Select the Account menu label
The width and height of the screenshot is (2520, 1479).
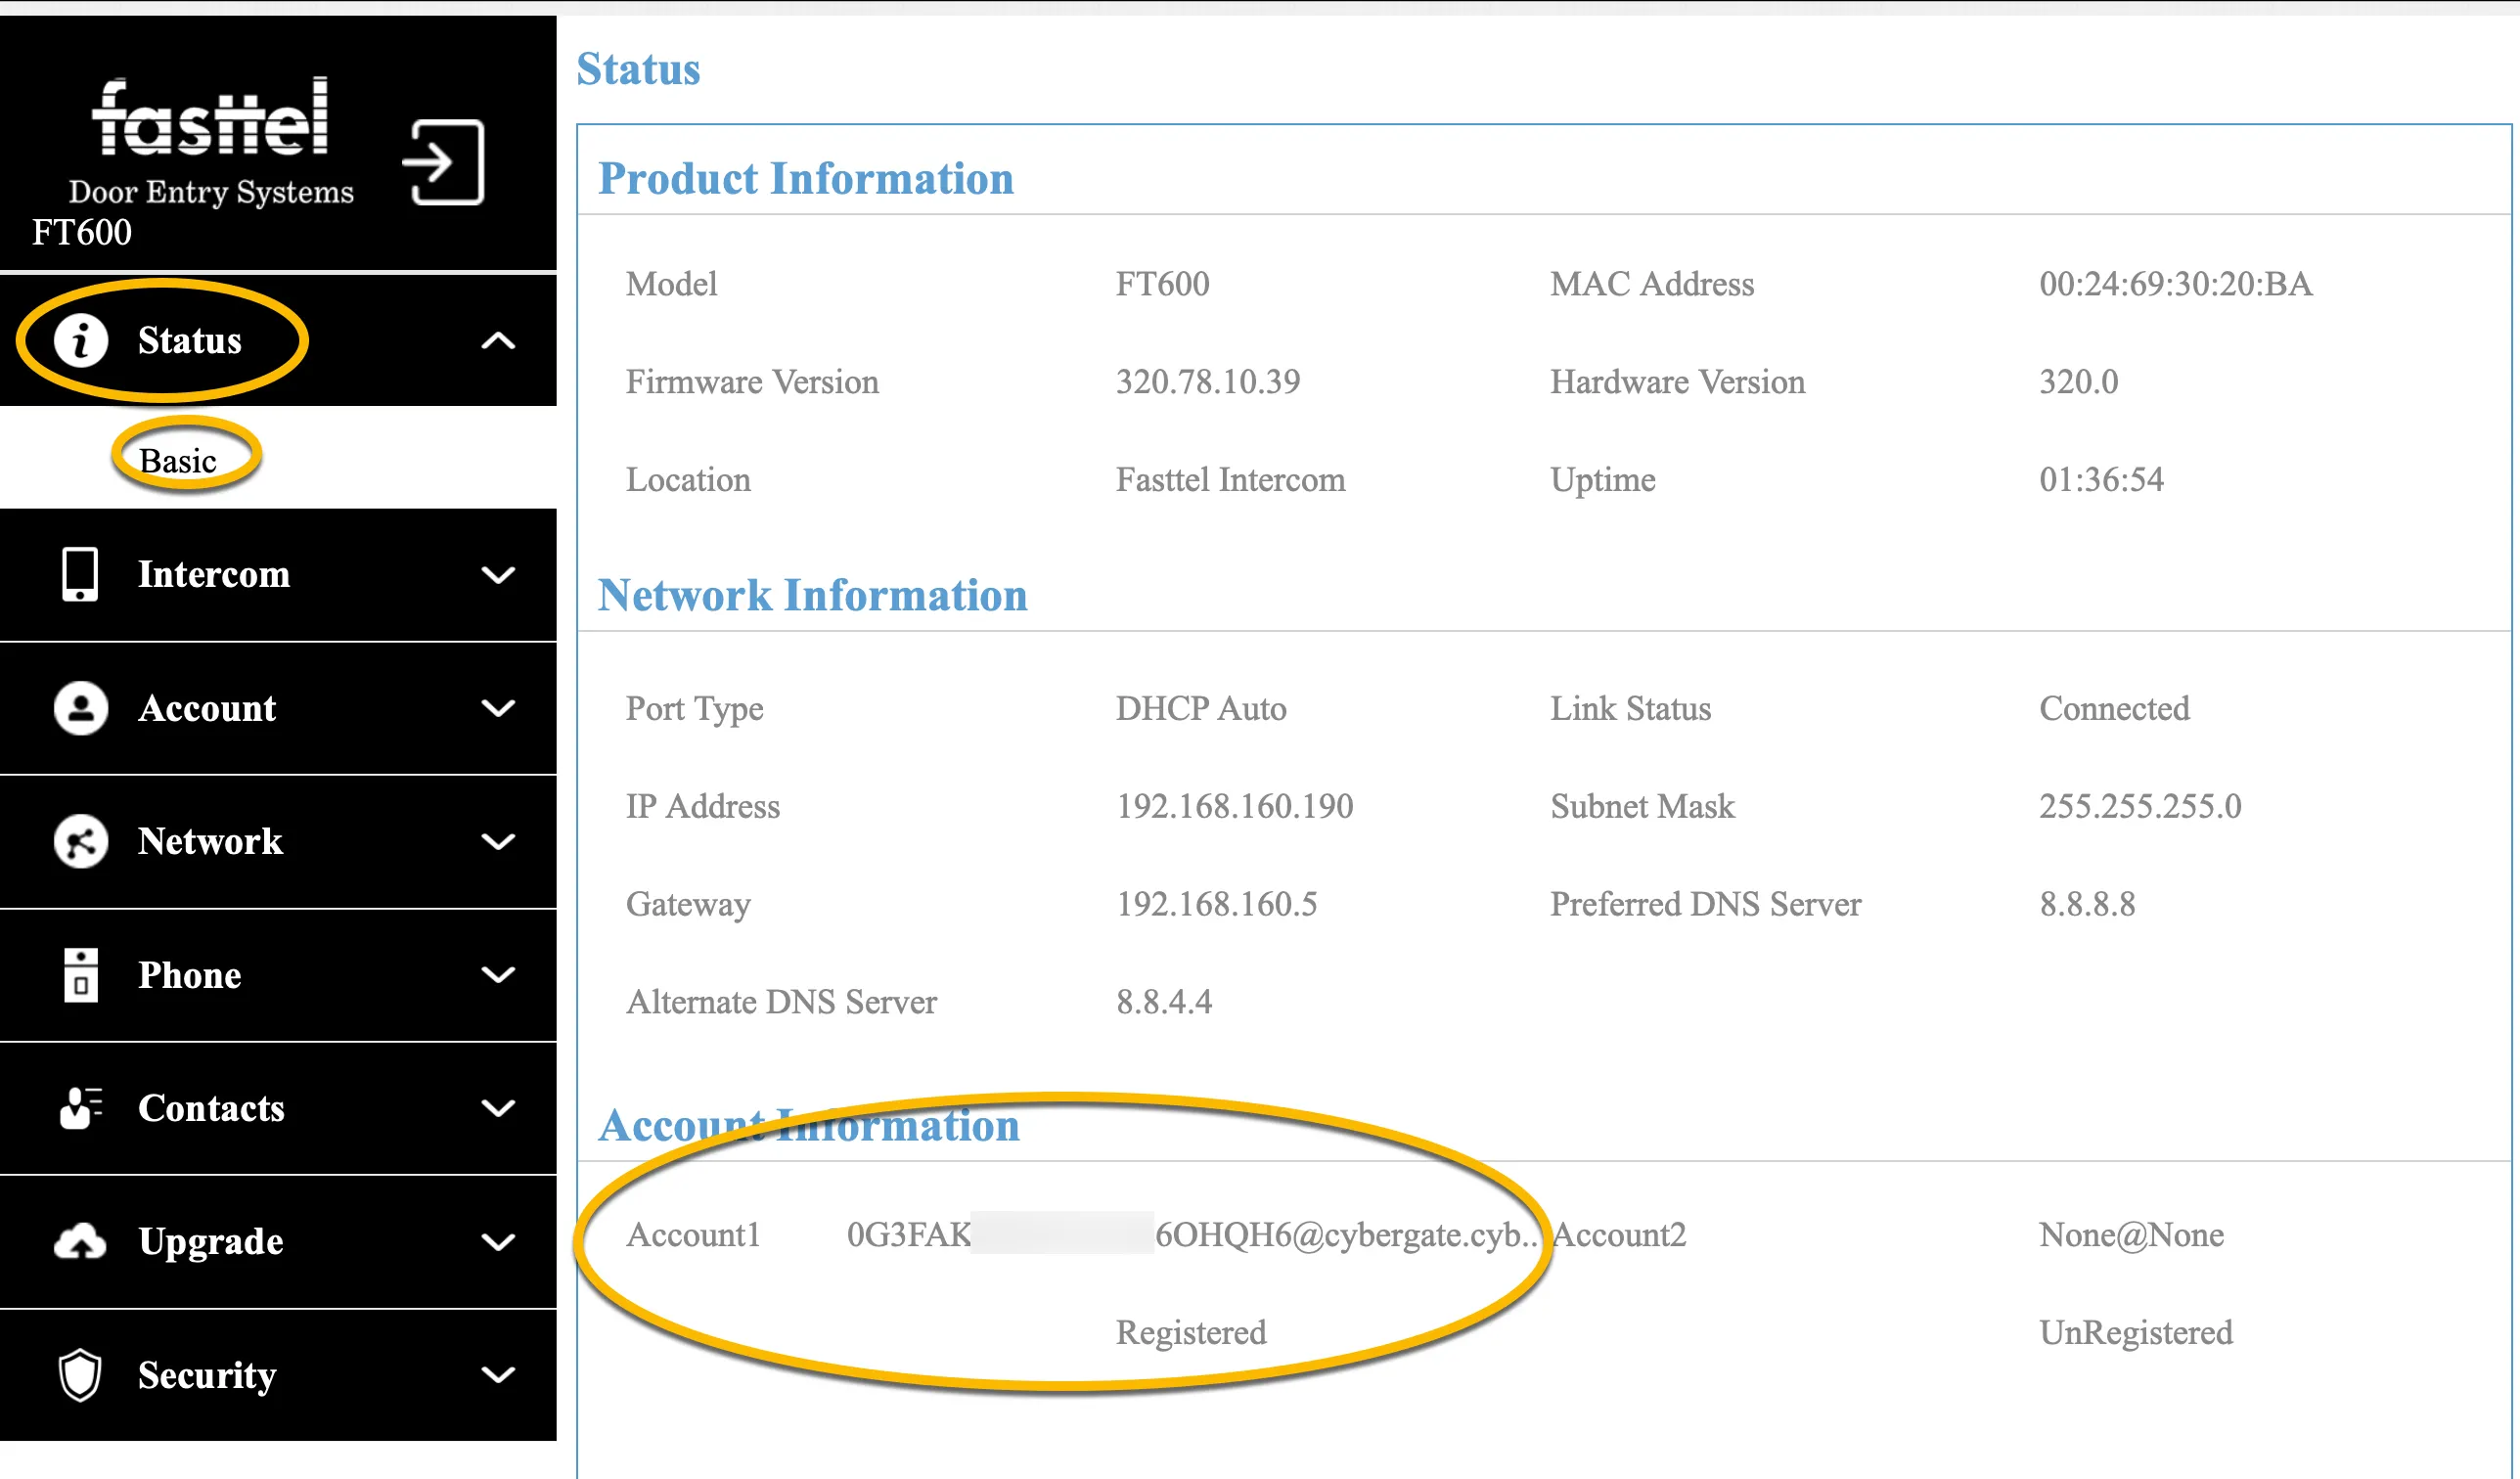(x=207, y=708)
